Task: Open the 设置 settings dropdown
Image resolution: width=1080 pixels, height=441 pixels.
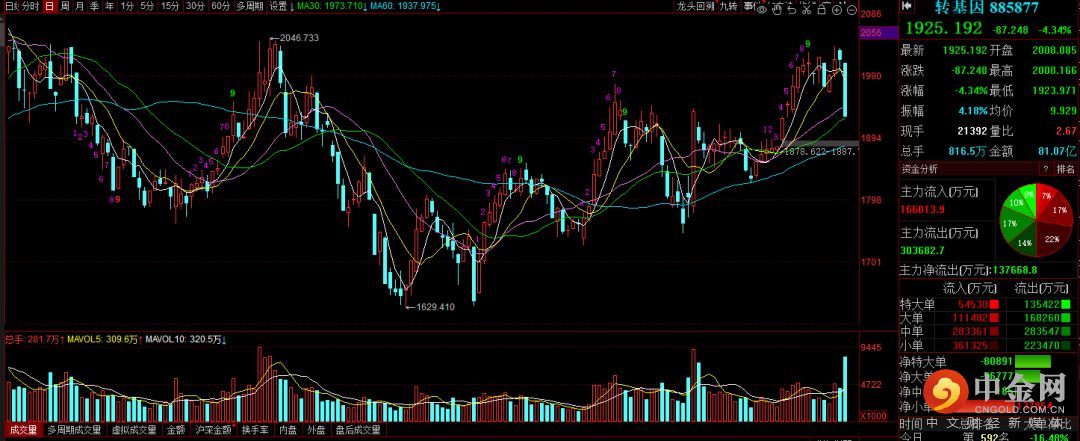Action: [x=280, y=6]
